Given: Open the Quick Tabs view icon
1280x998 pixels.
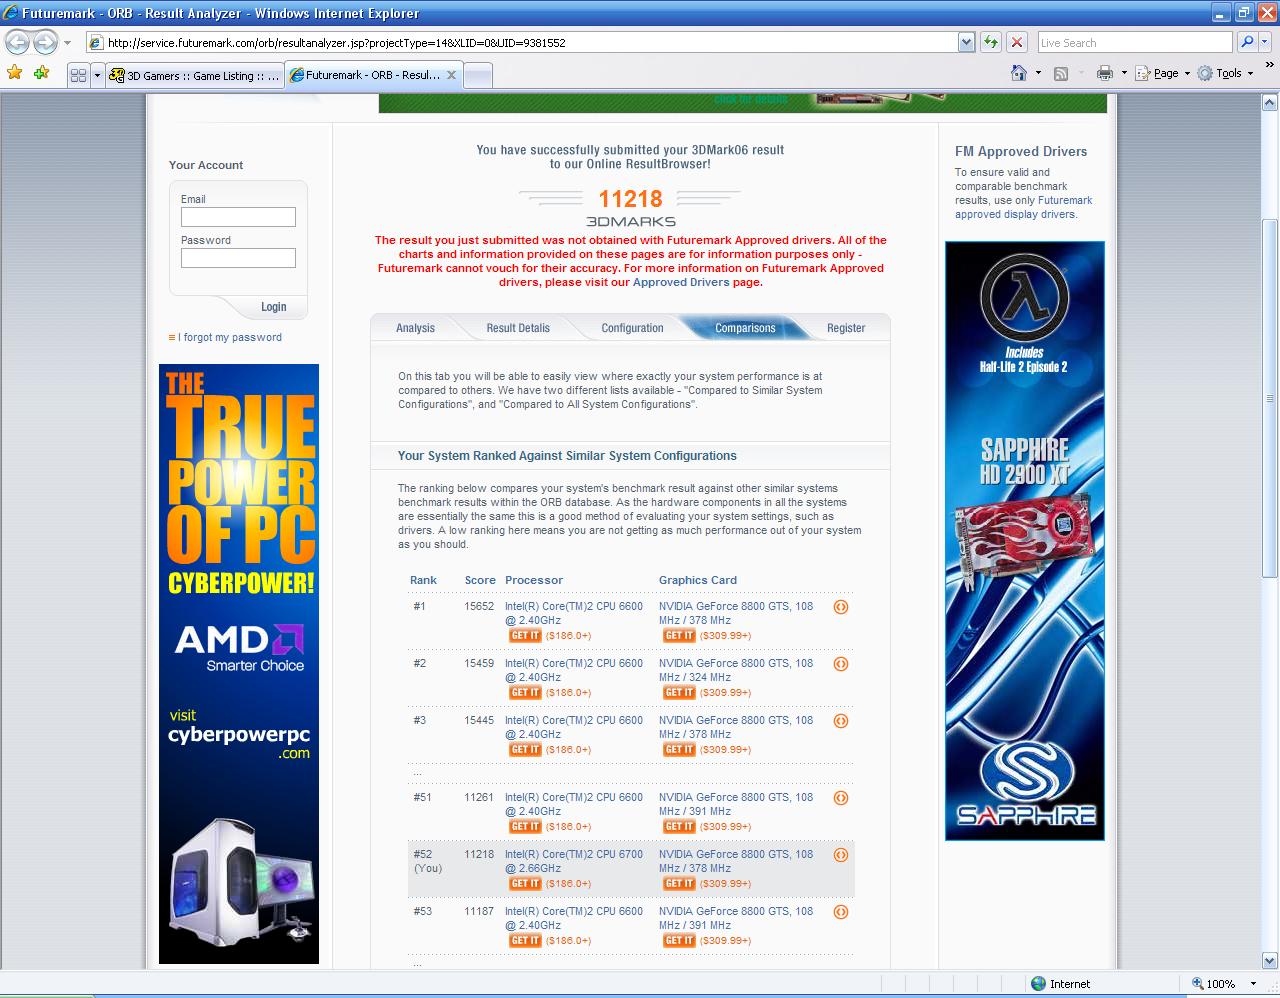Looking at the screenshot, I should (78, 75).
